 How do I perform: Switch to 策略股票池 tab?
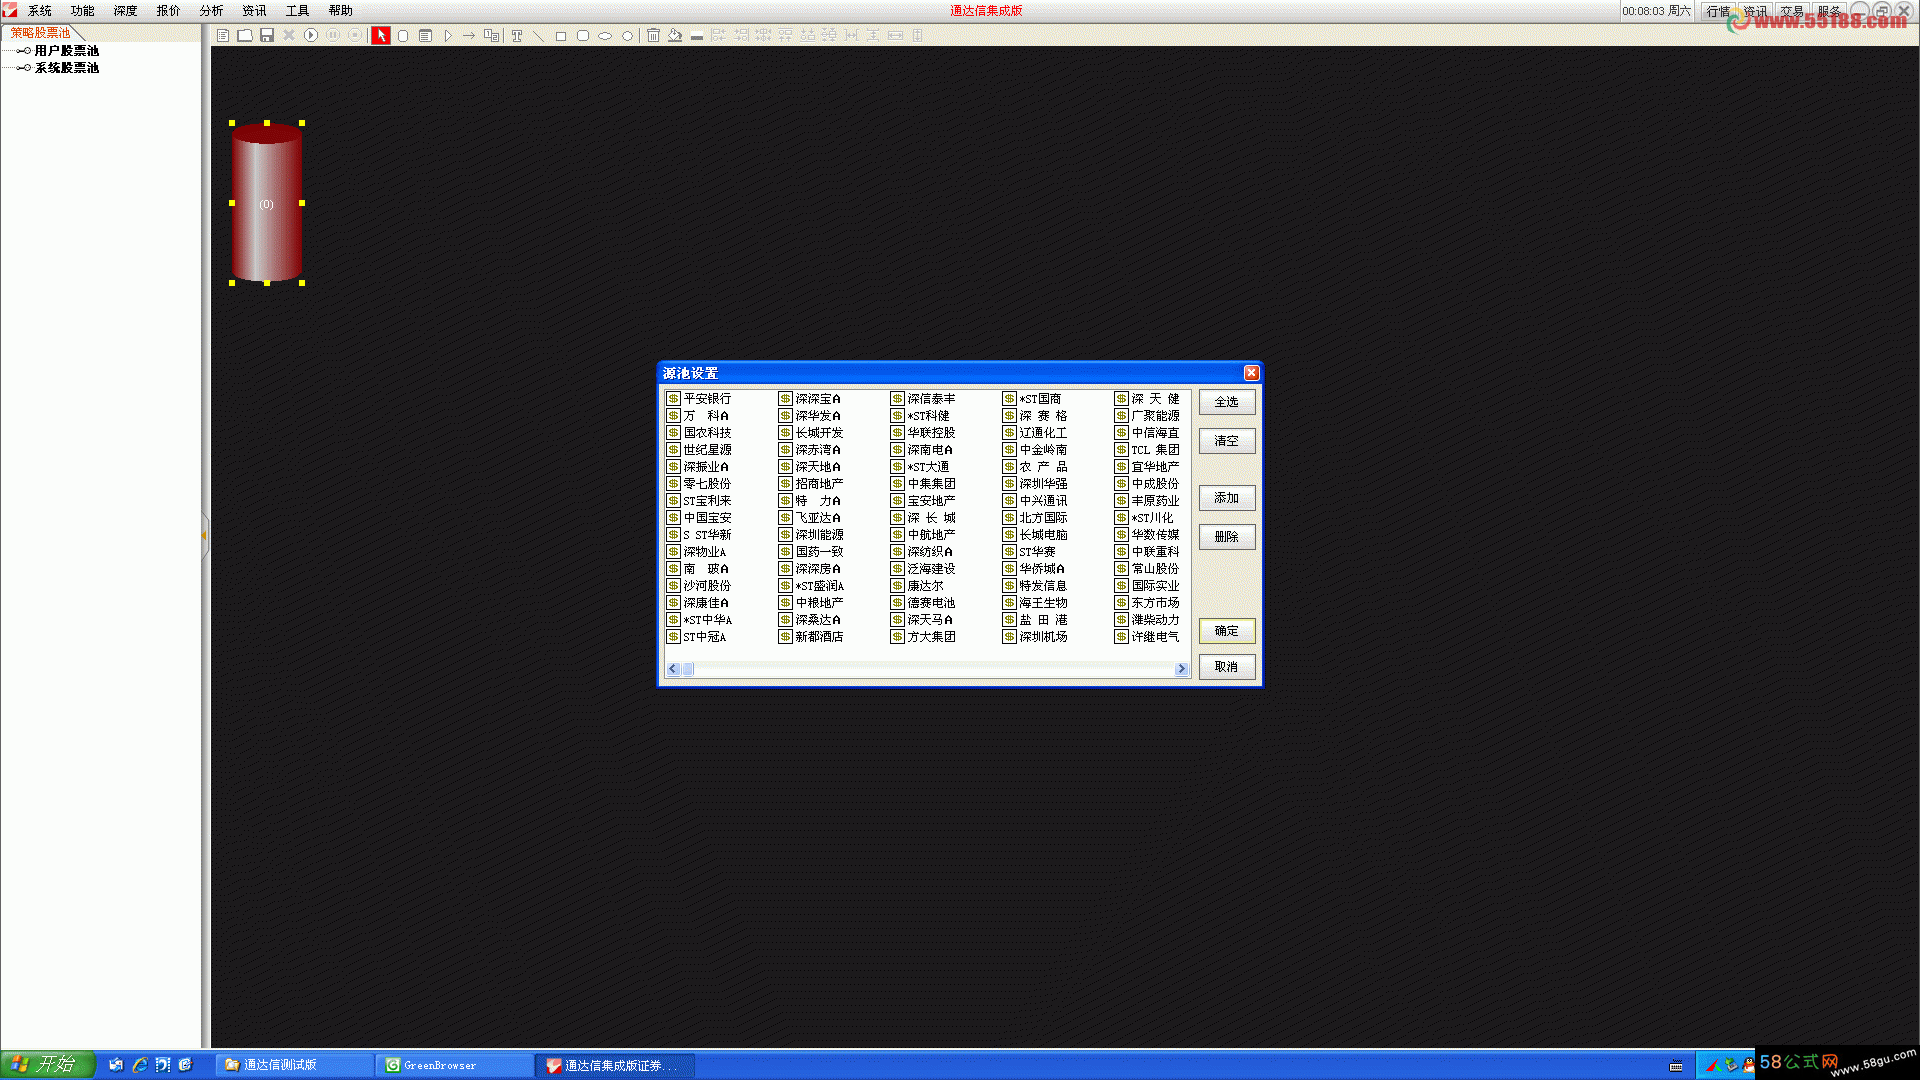tap(41, 33)
